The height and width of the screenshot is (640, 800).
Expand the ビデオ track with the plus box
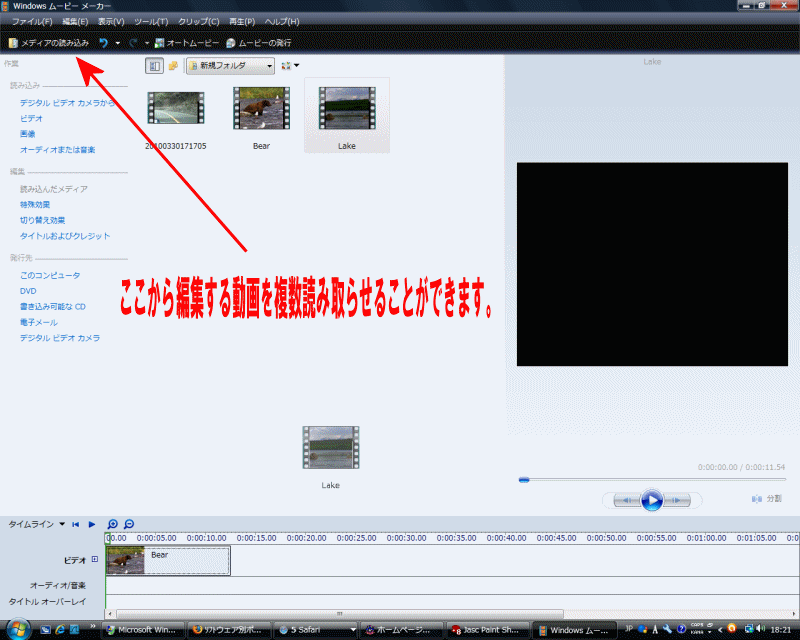pos(95,558)
